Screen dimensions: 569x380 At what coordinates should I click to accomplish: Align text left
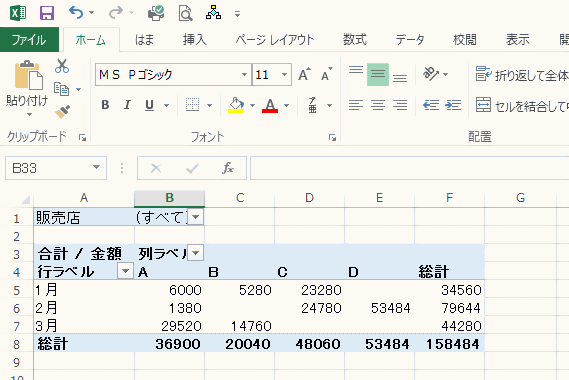(356, 105)
